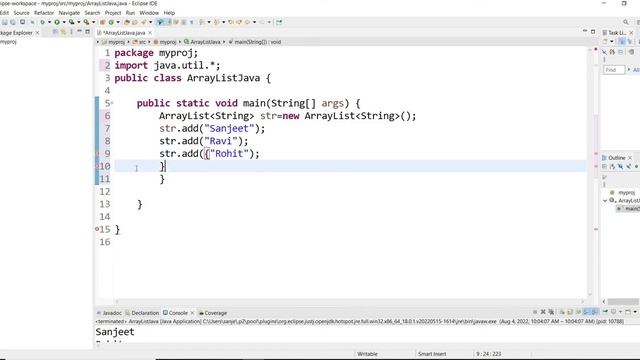Terminate the process in the Console toolbar

[535, 312]
